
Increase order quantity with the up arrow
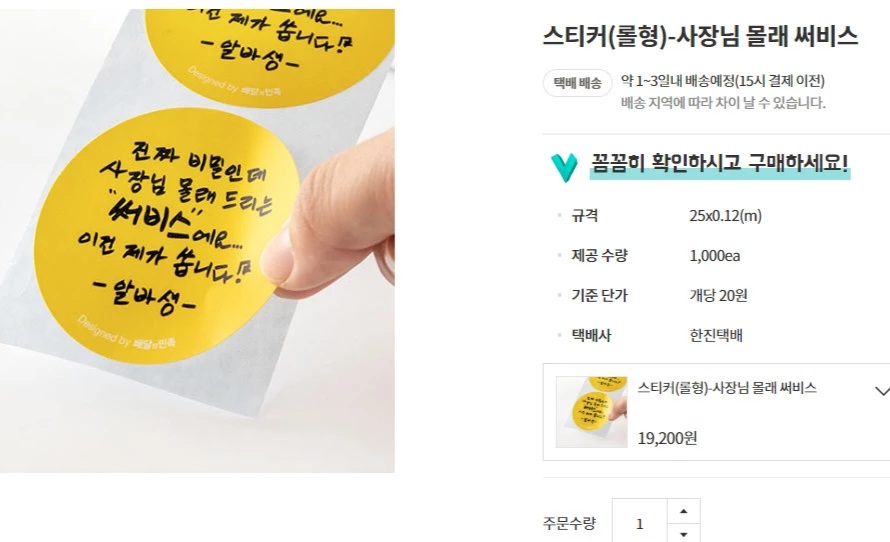683,511
